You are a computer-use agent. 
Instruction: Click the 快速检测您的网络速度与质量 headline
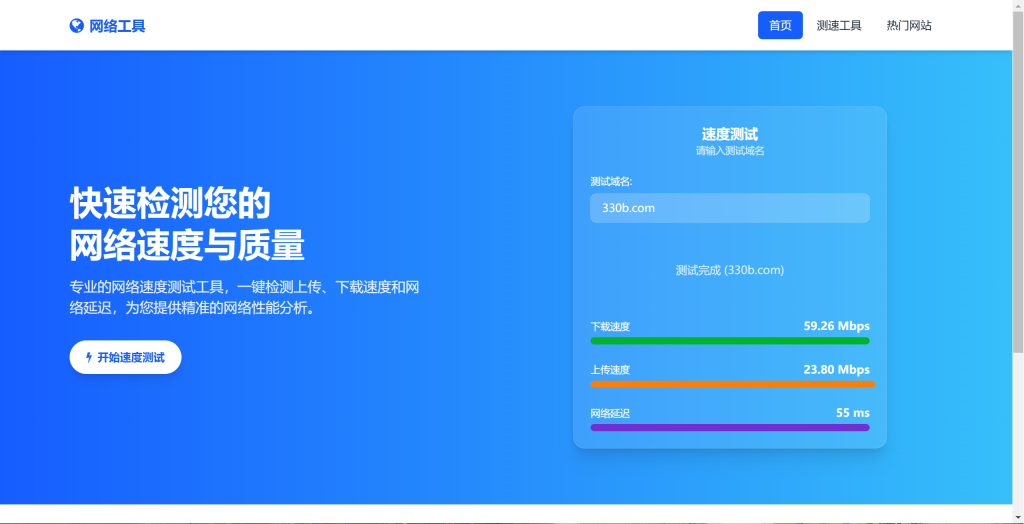tap(187, 224)
